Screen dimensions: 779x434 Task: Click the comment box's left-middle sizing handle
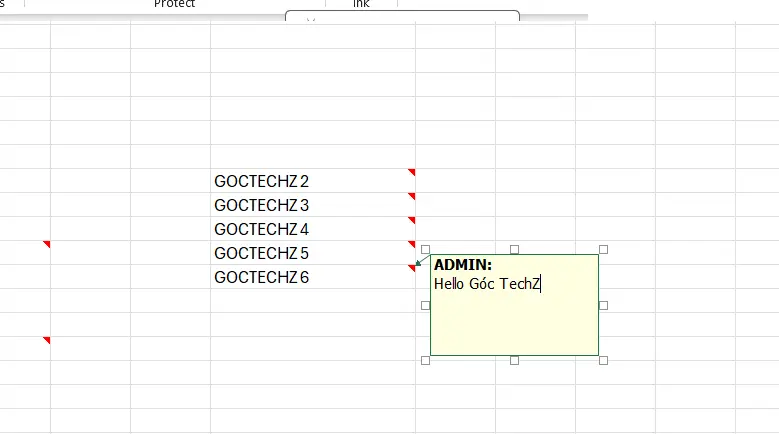[425, 305]
